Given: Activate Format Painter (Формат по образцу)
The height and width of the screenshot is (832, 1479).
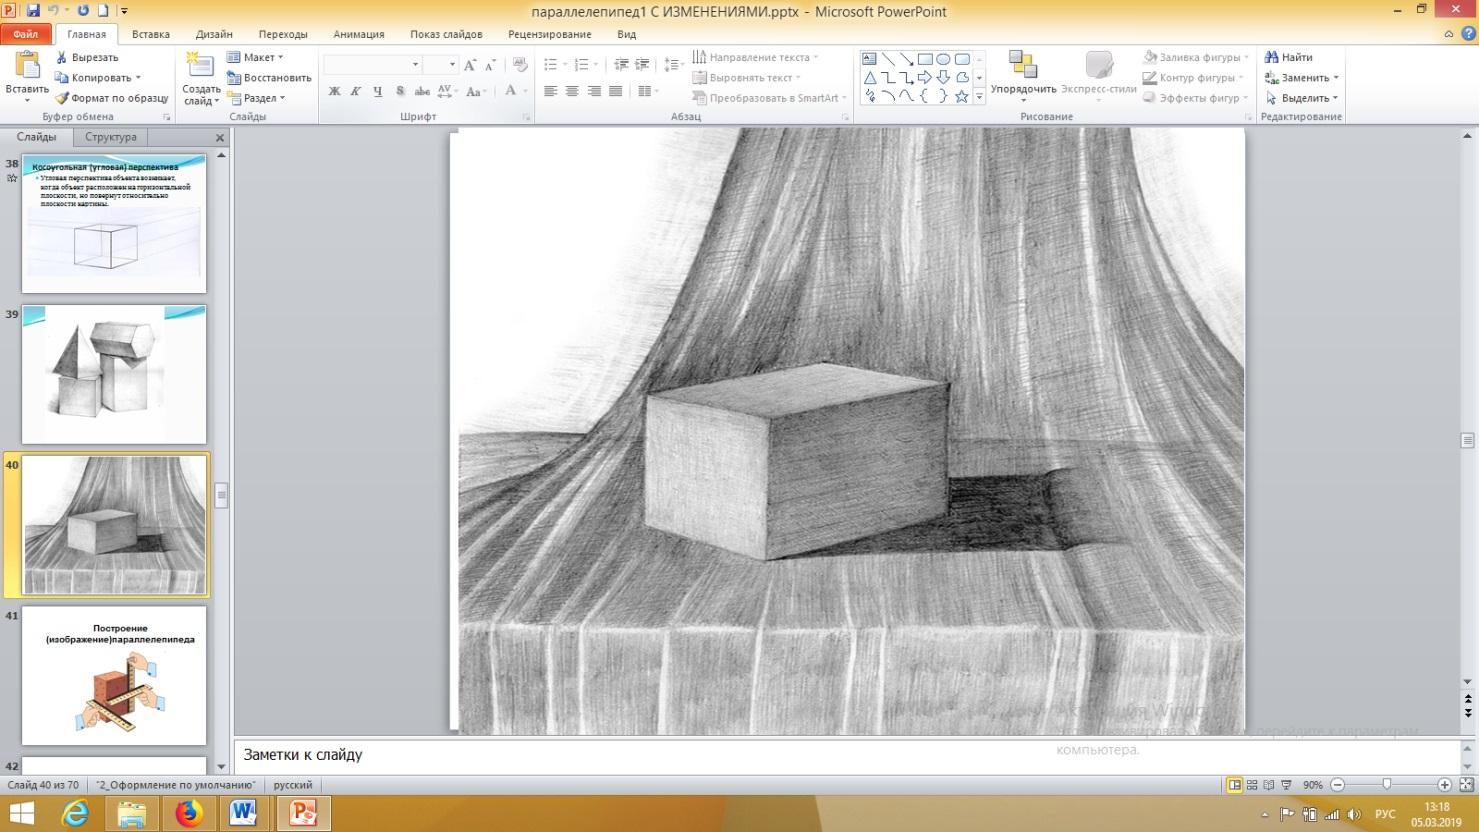Looking at the screenshot, I should pos(112,98).
